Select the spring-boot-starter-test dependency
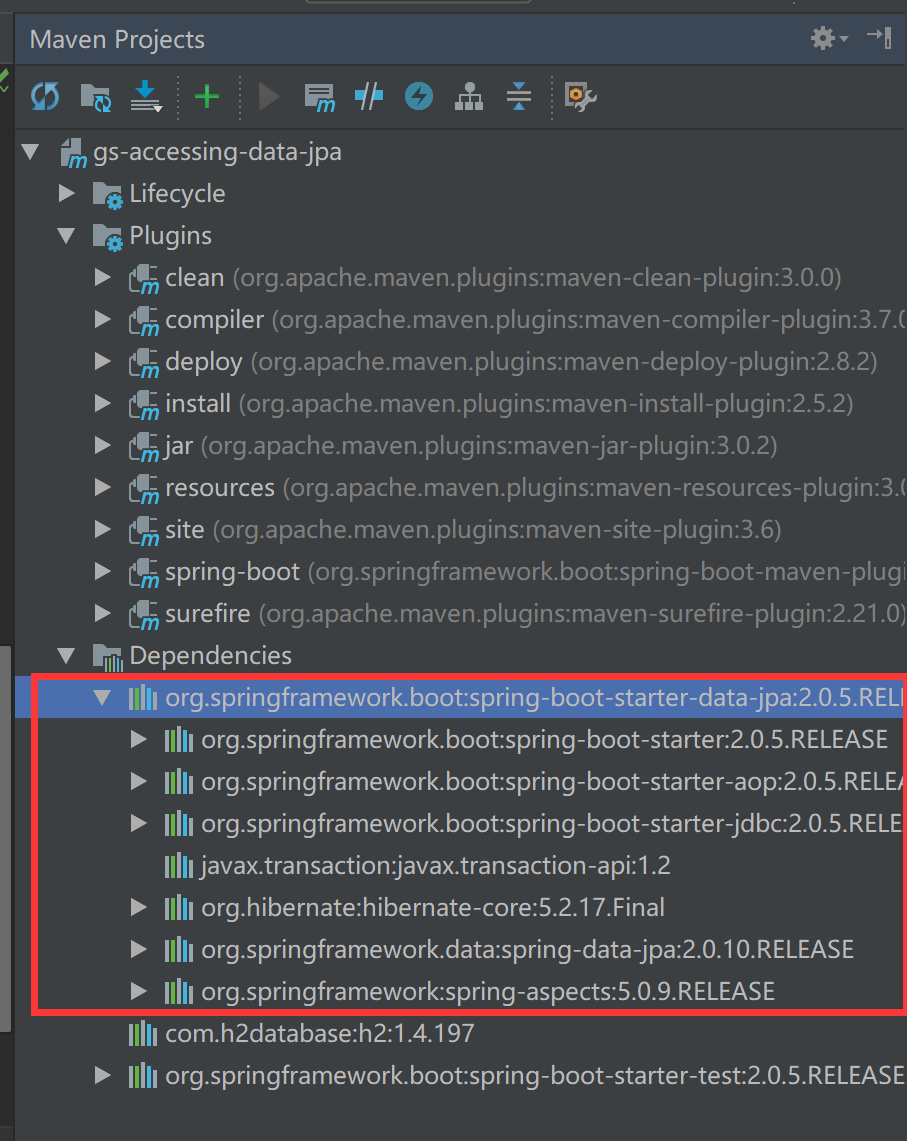This screenshot has height=1141, width=907. point(450,1075)
